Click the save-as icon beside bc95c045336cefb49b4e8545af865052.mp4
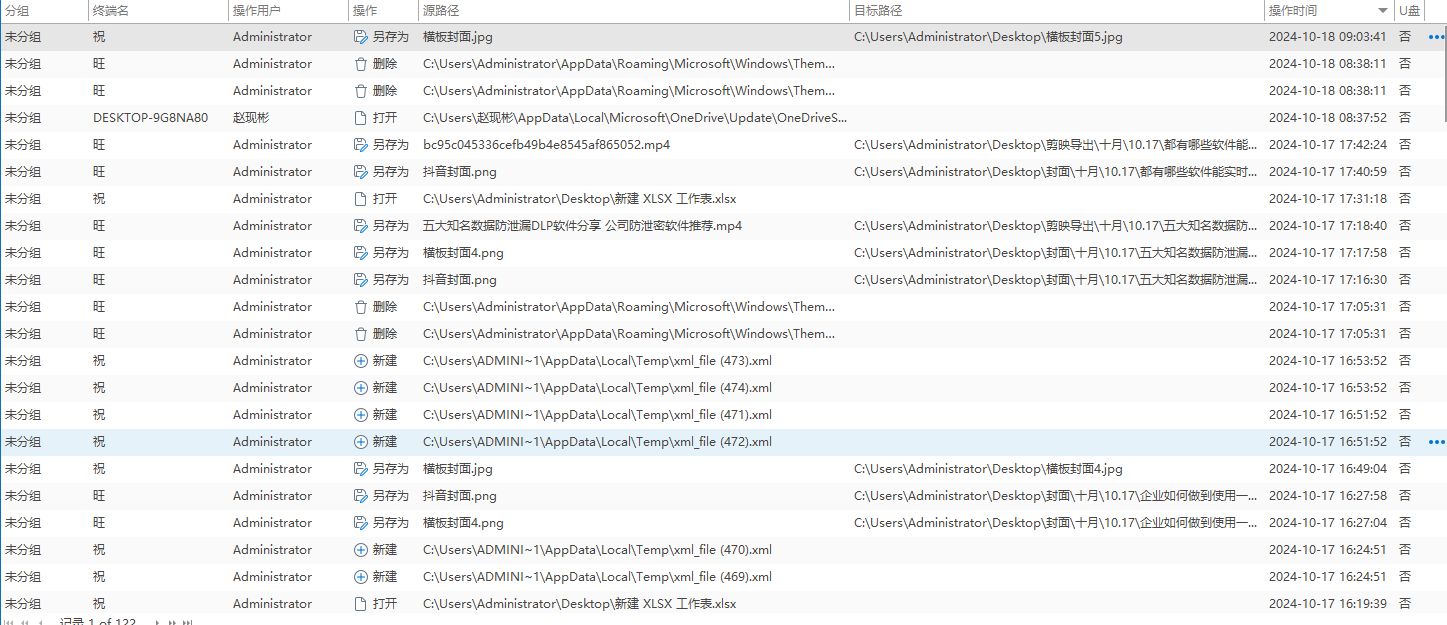Viewport: 1447px width, 625px height. [361, 145]
